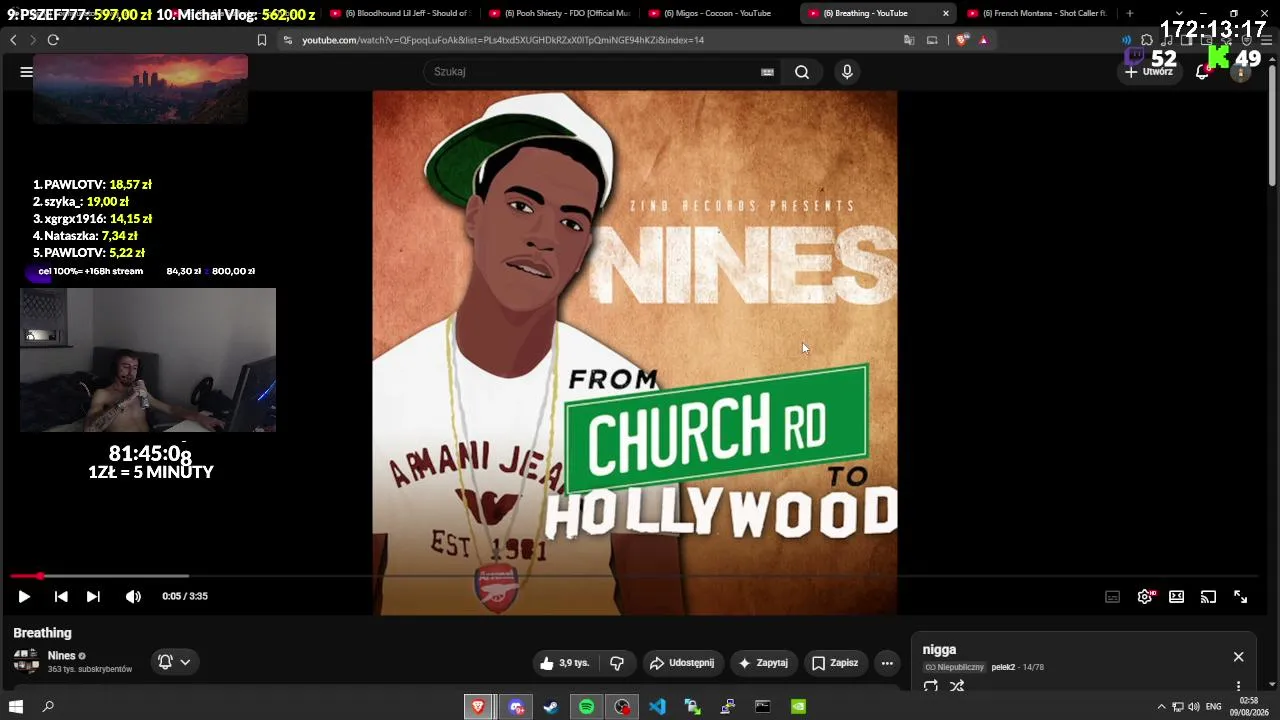Close the playlist panel
Viewport: 1280px width, 720px height.
[x=1238, y=657]
